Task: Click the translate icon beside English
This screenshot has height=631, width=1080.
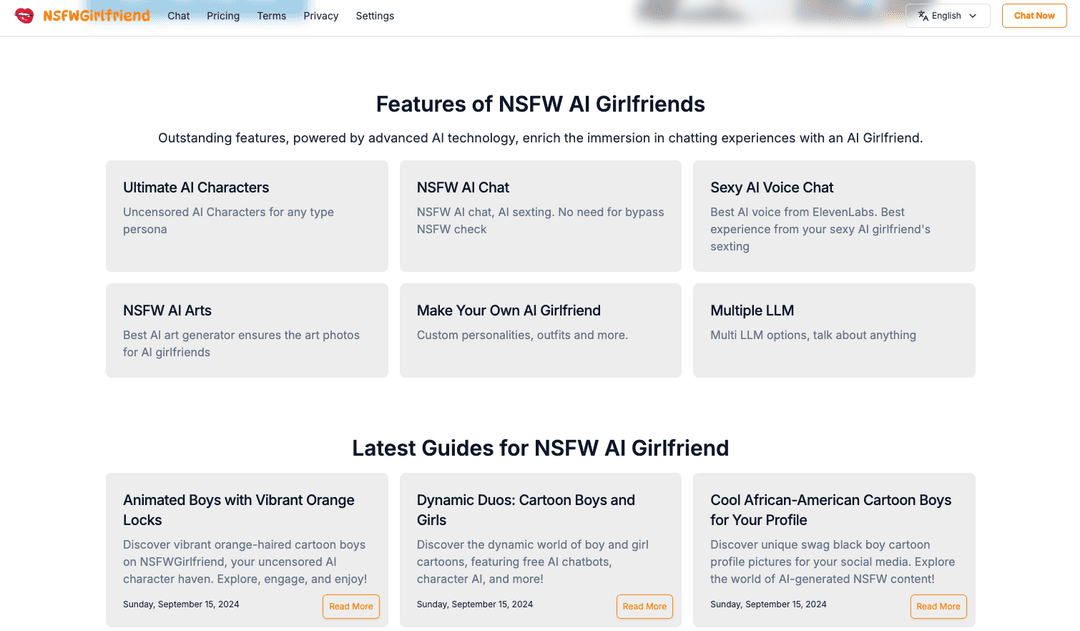Action: 923,16
